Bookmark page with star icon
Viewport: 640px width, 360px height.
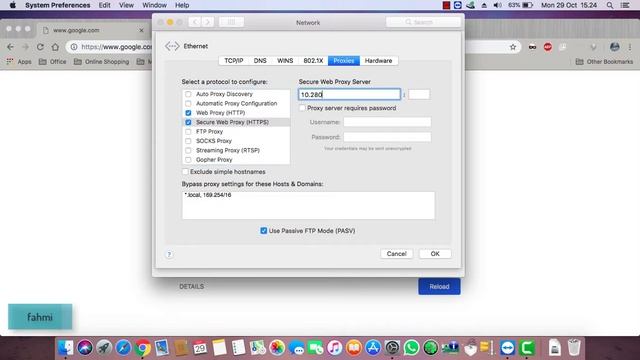pyautogui.click(x=513, y=47)
